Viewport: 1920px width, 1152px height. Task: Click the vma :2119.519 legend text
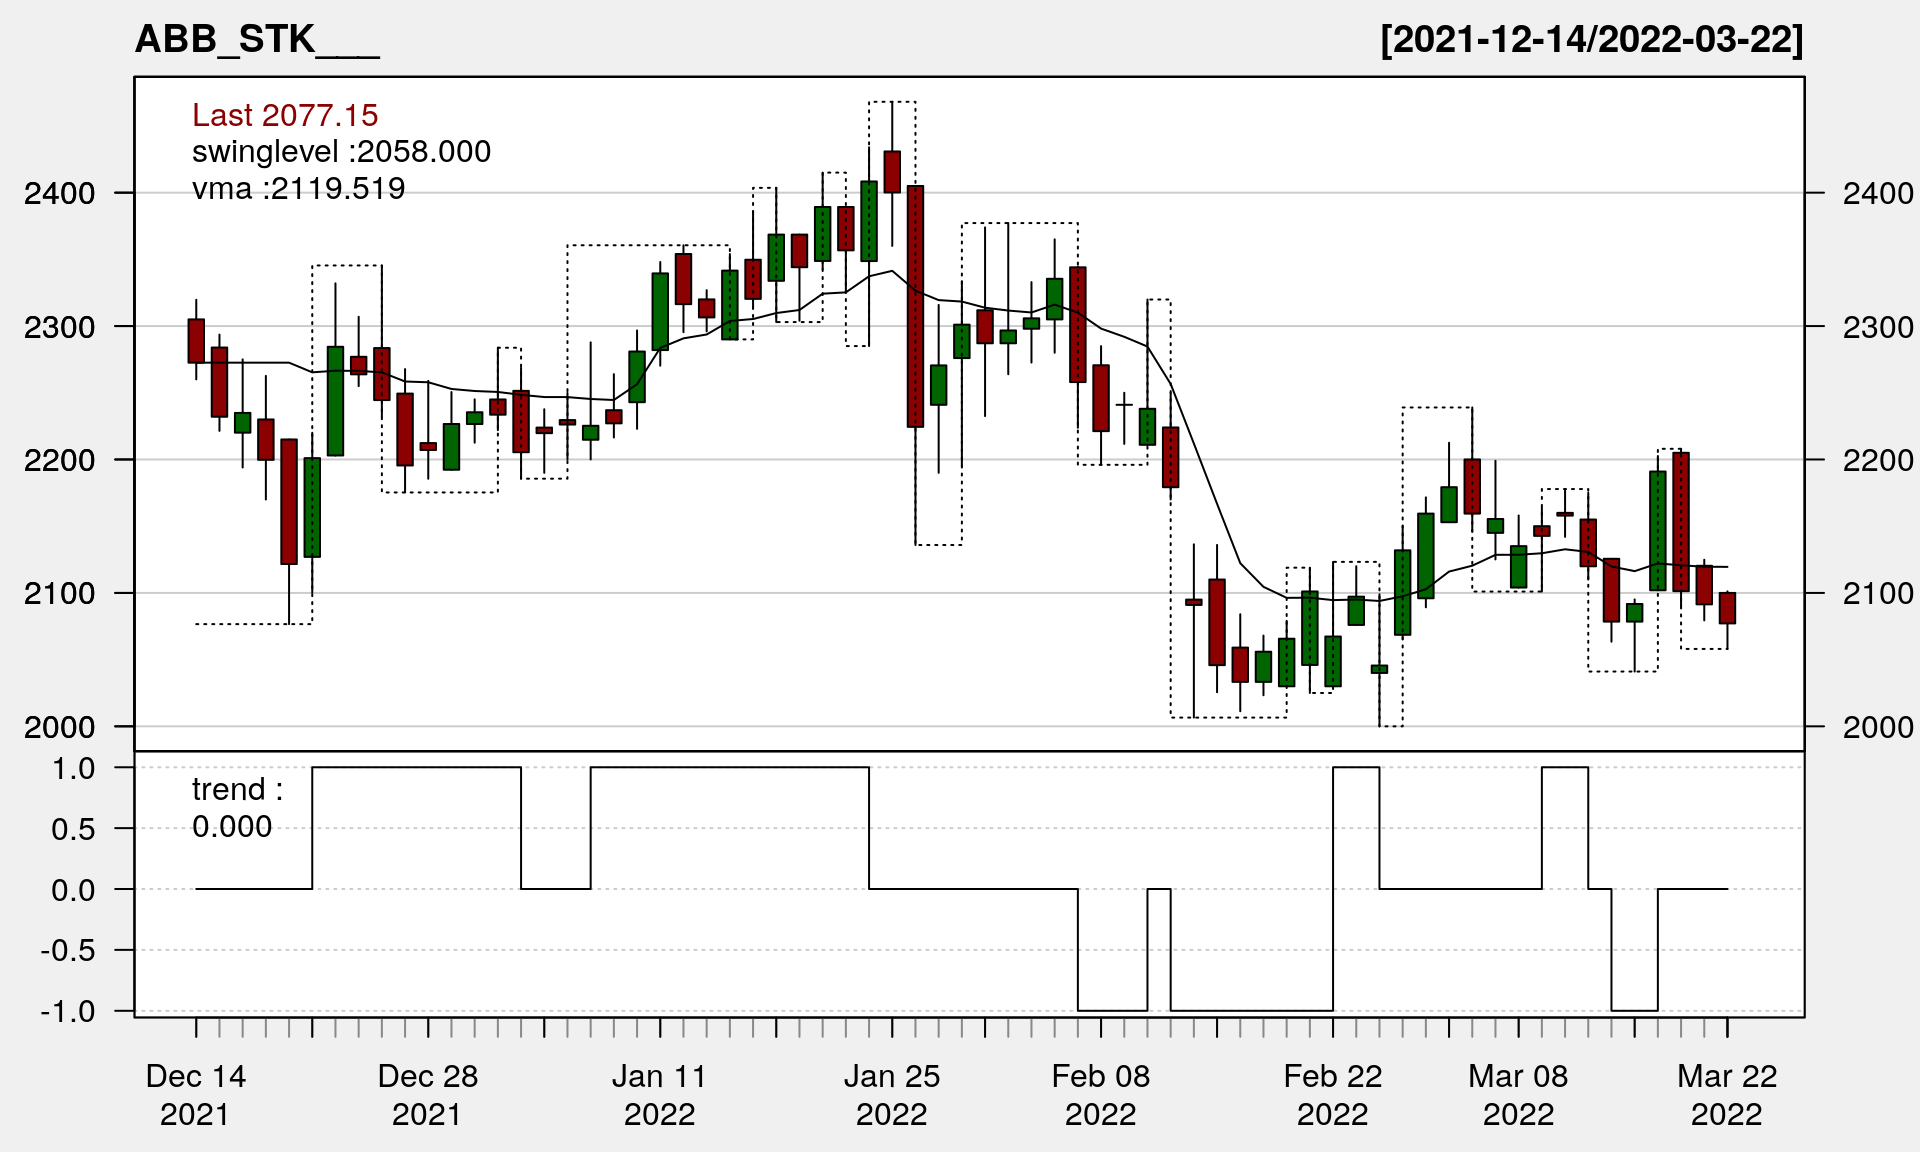click(x=298, y=189)
